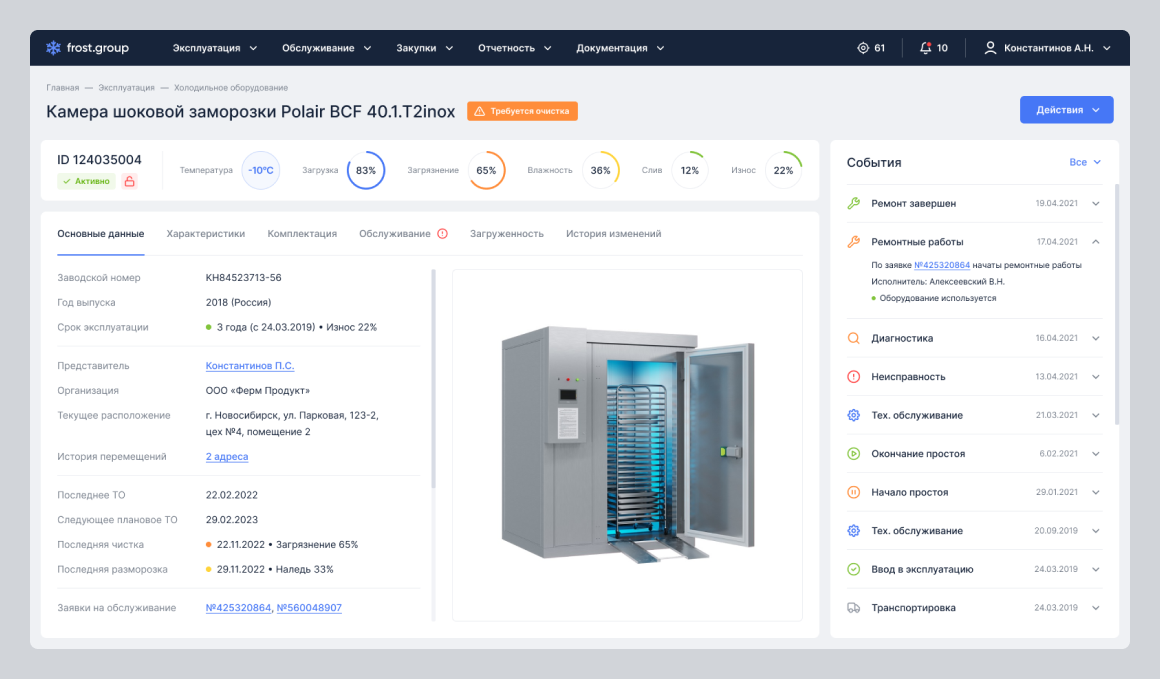Open representative link Константинов П.С.

coord(250,365)
